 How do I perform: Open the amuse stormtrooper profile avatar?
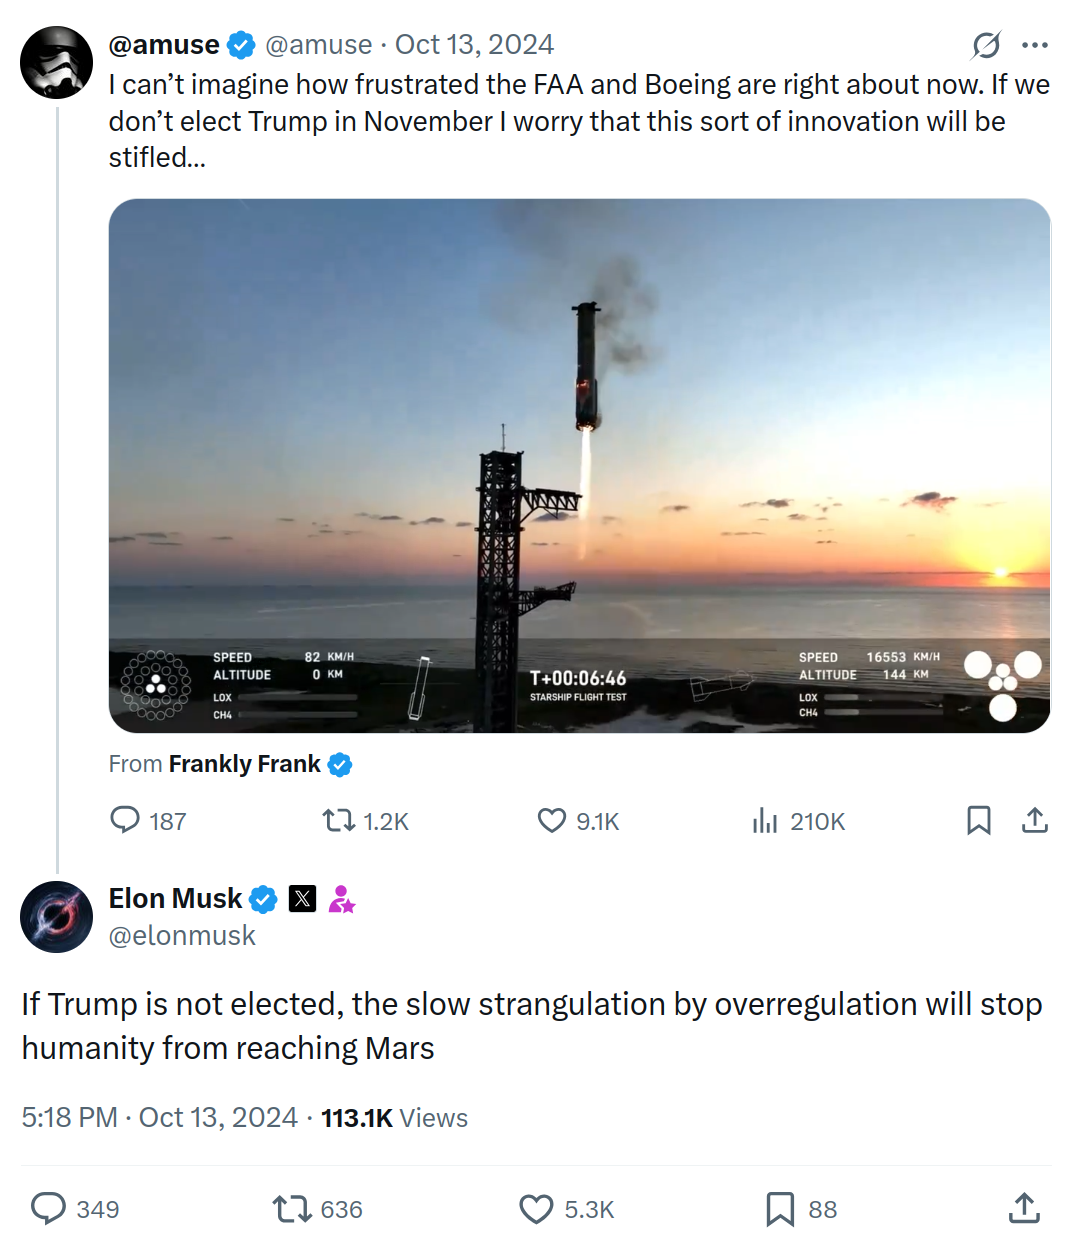point(57,63)
